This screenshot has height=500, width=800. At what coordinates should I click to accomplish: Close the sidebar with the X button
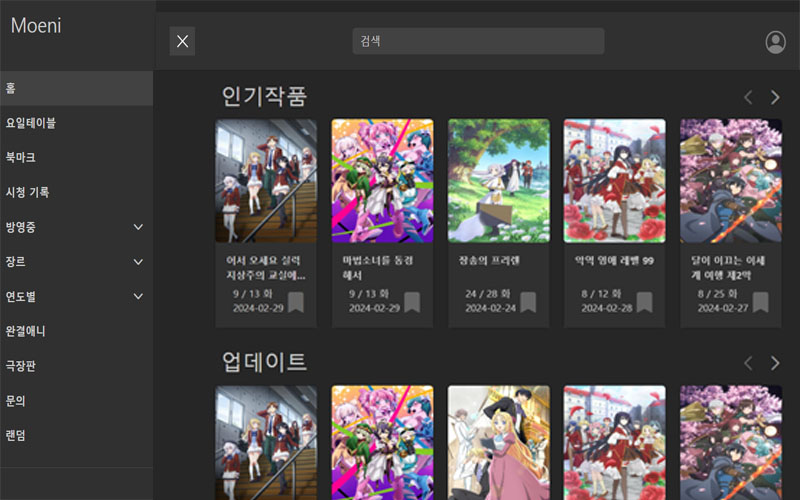[182, 41]
